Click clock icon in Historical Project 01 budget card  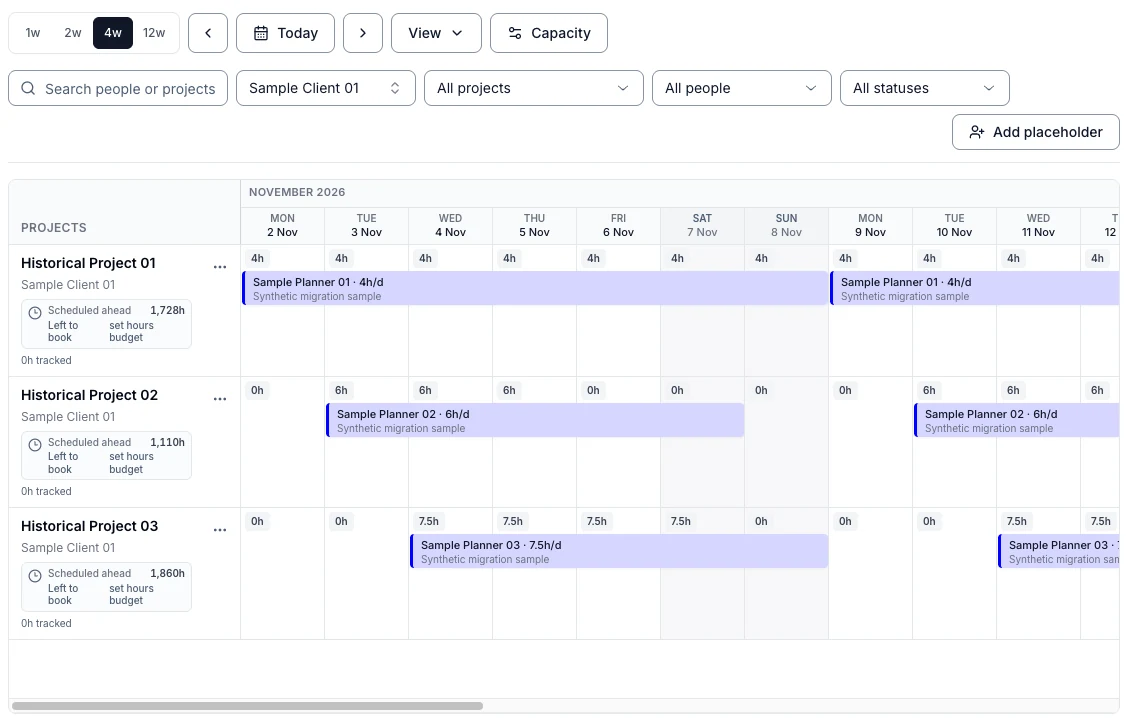tap(35, 313)
